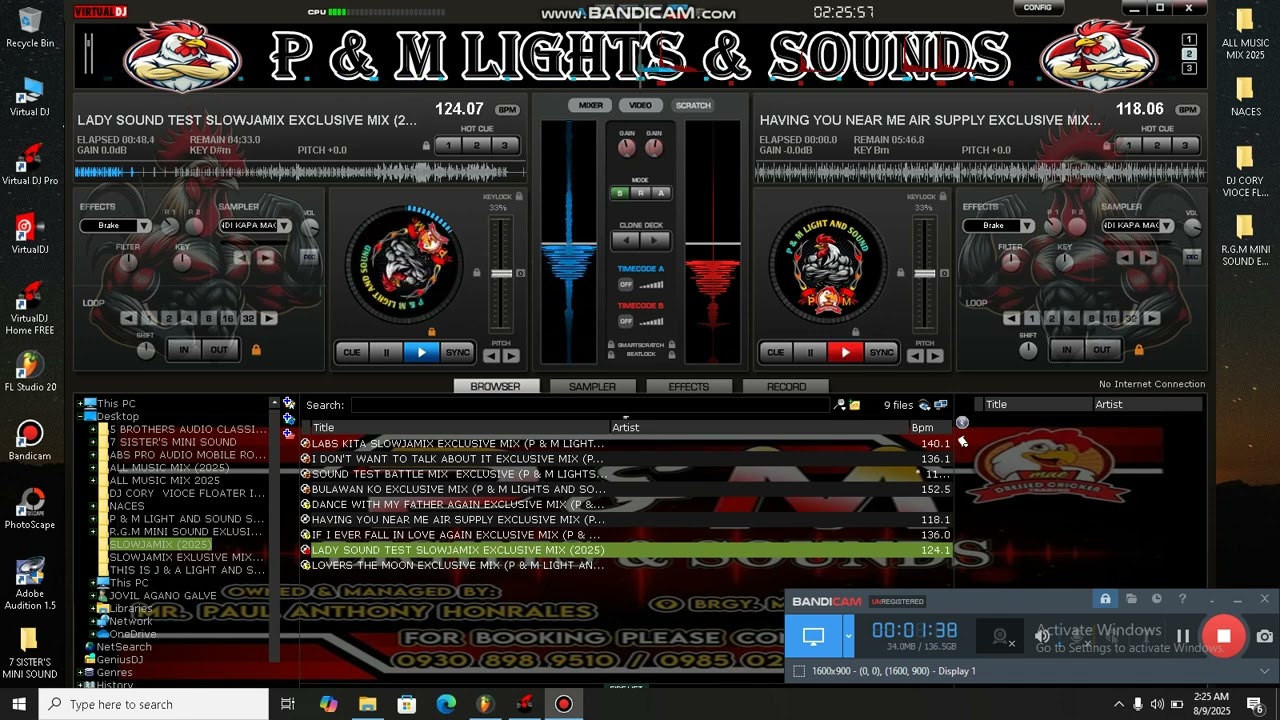Sync the right deck tempo

pos(881,352)
